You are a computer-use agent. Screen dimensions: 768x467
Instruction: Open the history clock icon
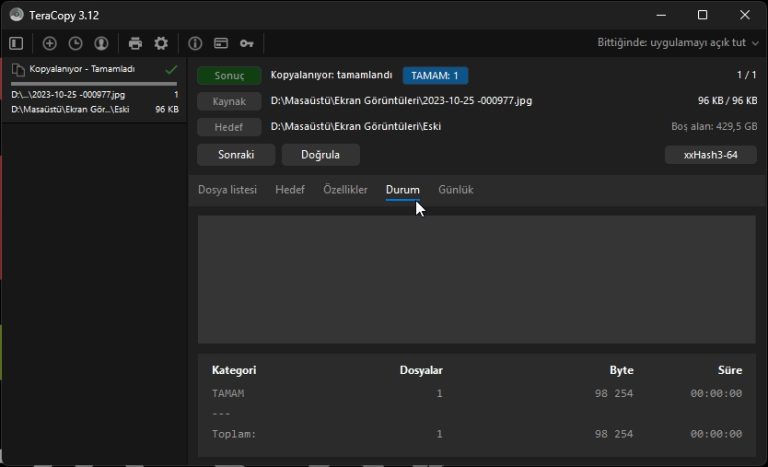point(75,43)
